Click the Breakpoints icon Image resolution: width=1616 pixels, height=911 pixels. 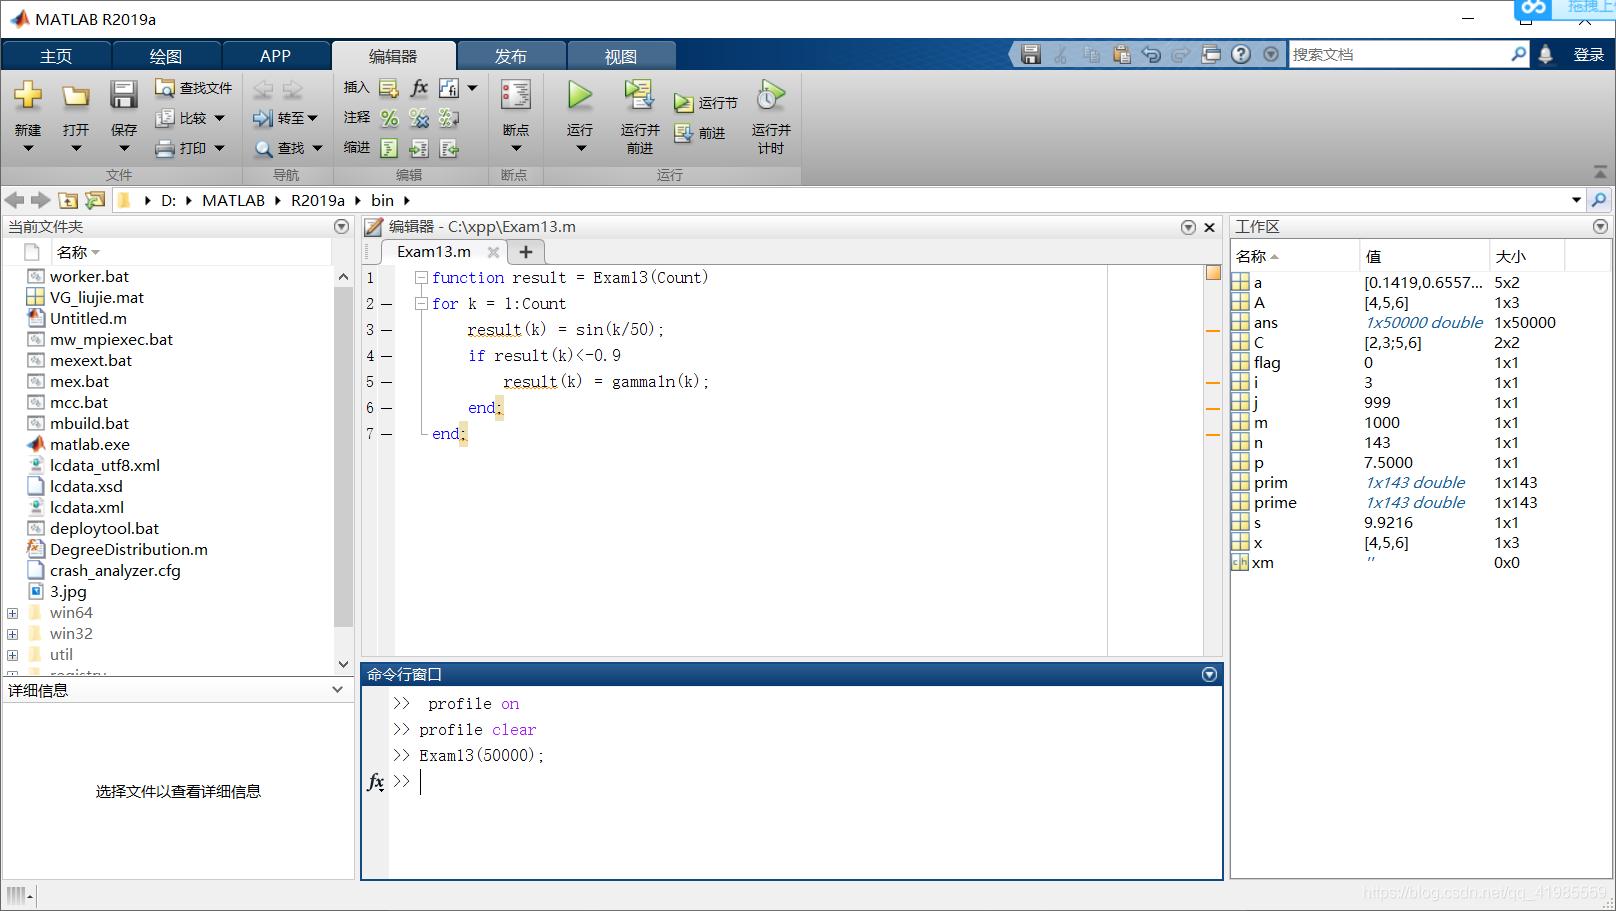(x=516, y=96)
